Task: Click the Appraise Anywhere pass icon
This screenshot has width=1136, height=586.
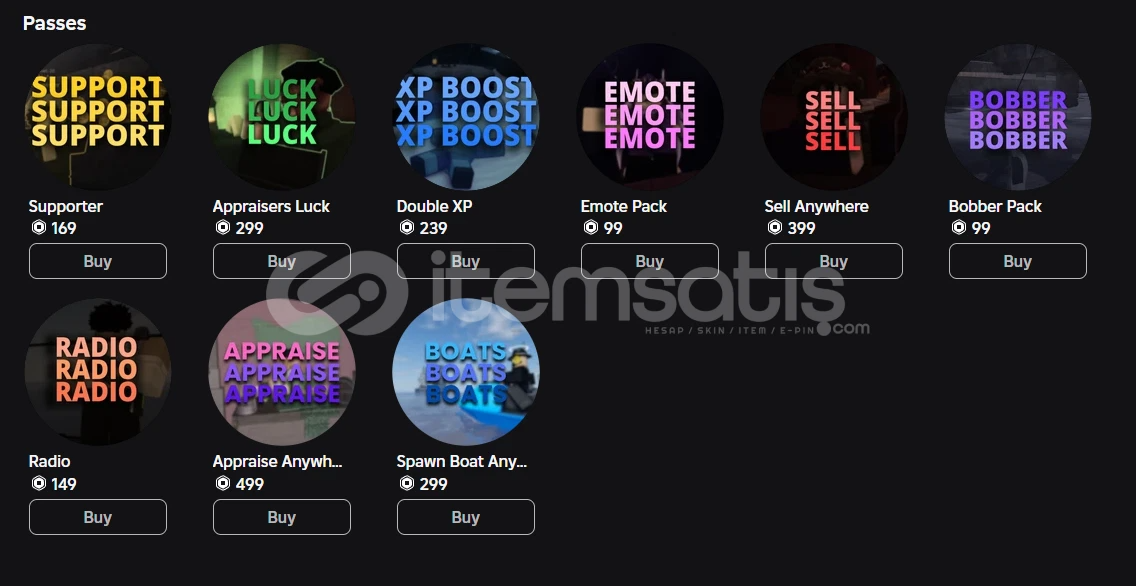Action: (282, 372)
